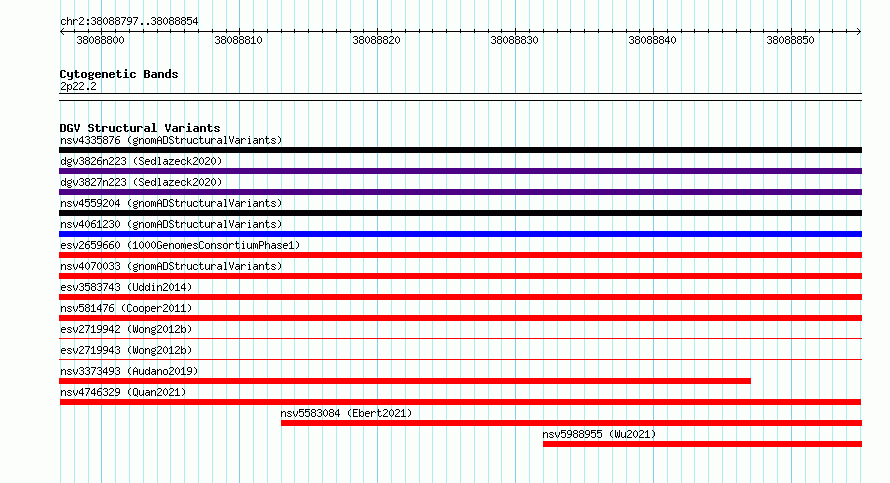The width and height of the screenshot is (890, 483).
Task: Select the 2p22.2 cytogenetic band label
Action: (78, 86)
